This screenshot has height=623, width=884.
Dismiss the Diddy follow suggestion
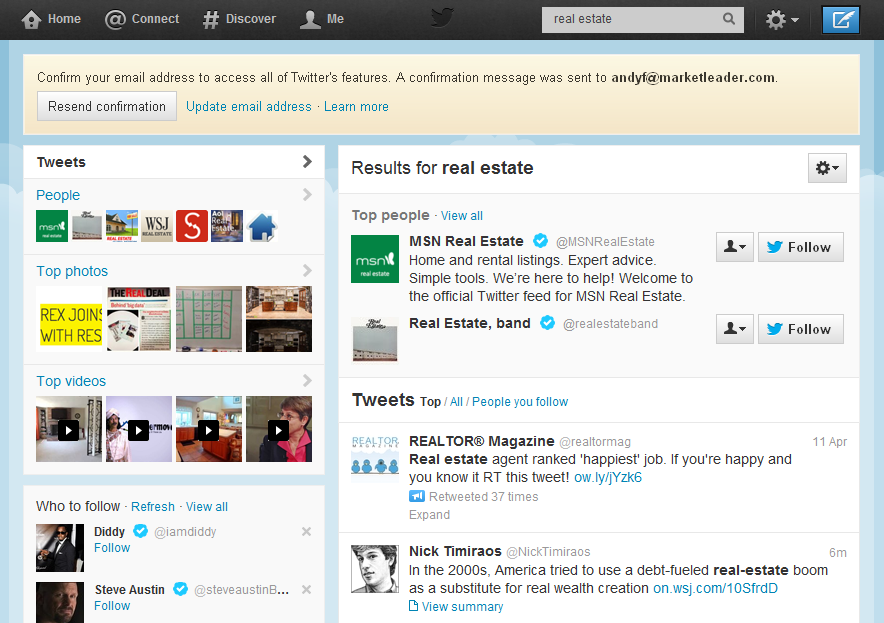click(306, 532)
